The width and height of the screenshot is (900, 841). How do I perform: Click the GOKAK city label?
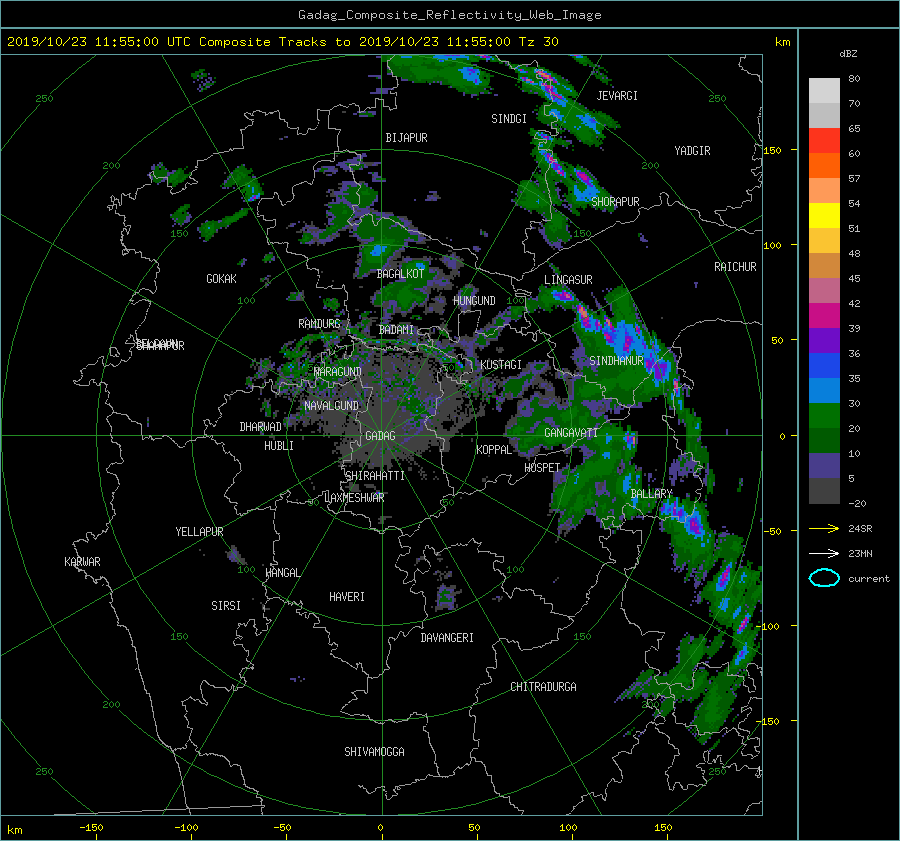click(222, 279)
